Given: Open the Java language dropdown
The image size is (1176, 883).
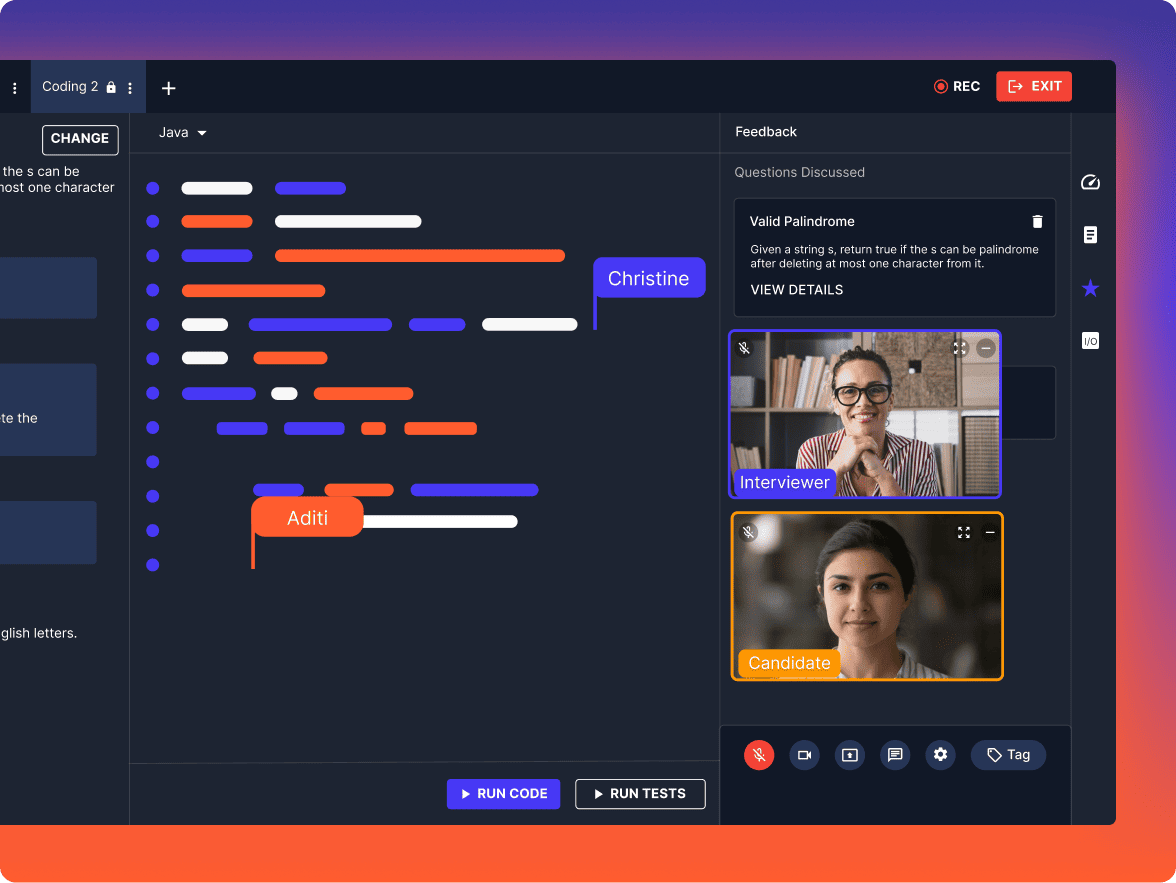Looking at the screenshot, I should click(182, 132).
